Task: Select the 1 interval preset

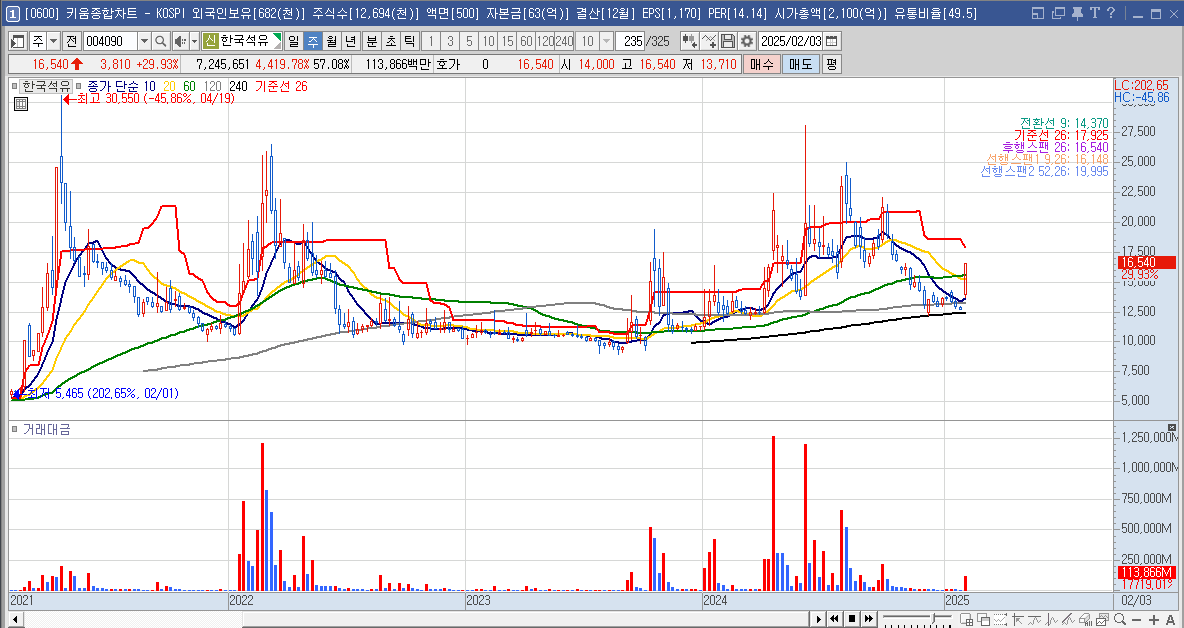Action: point(430,41)
